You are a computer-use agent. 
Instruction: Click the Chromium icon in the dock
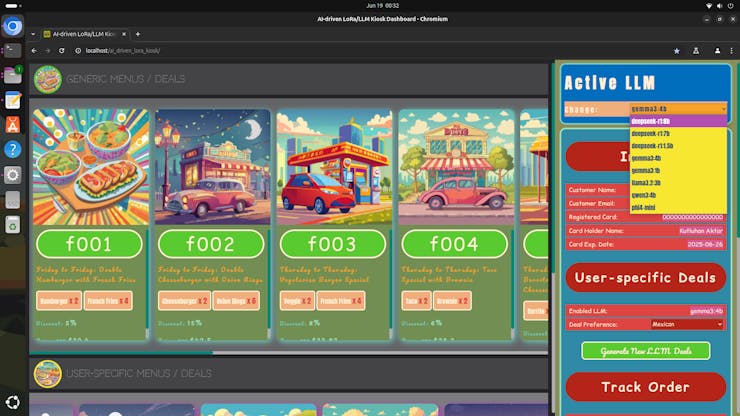pos(13,27)
